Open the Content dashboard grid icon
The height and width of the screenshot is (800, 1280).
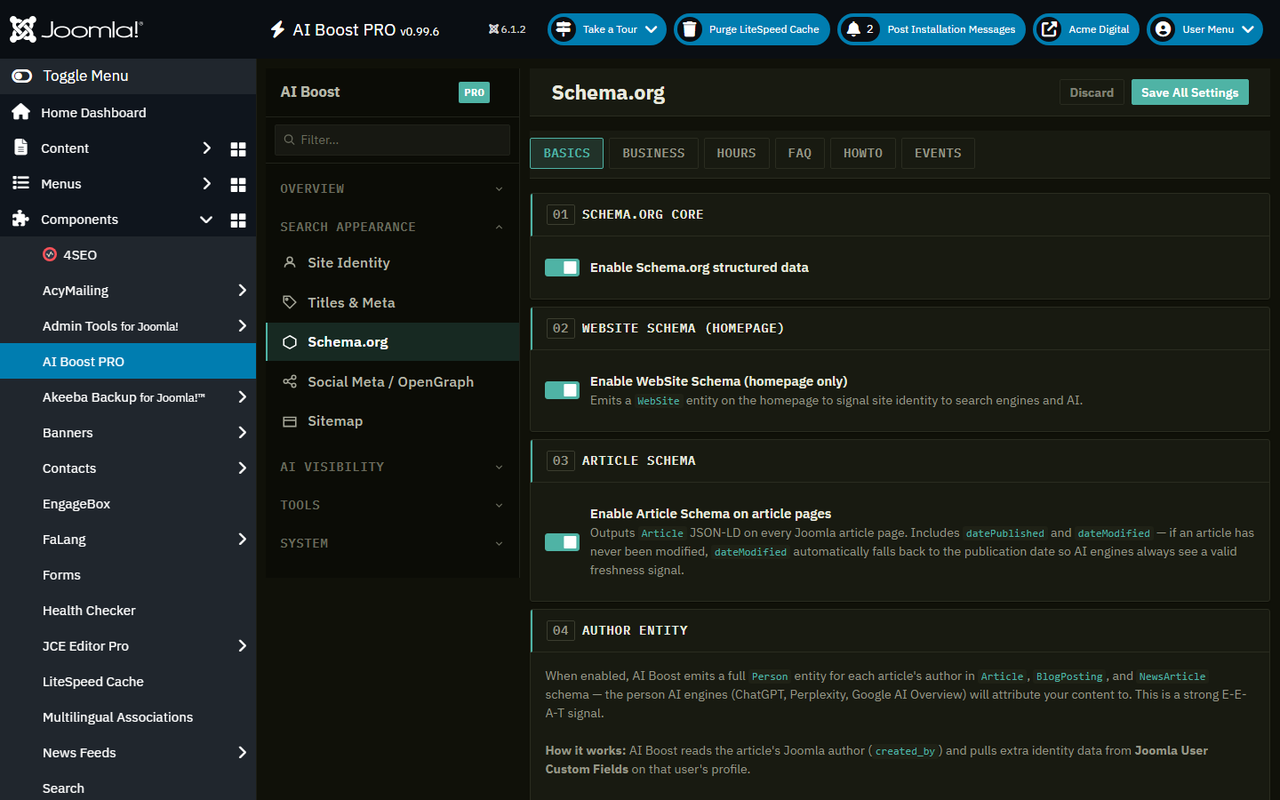238,149
